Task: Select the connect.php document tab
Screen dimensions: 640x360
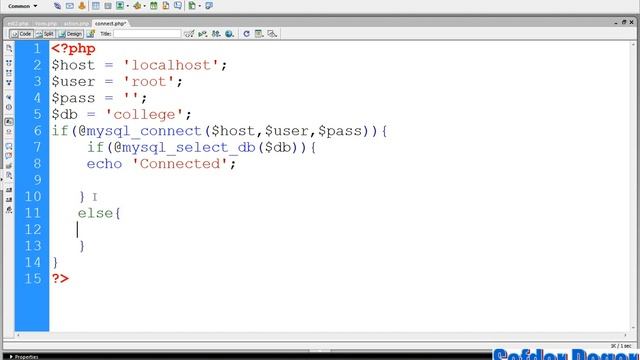Action: (x=110, y=24)
